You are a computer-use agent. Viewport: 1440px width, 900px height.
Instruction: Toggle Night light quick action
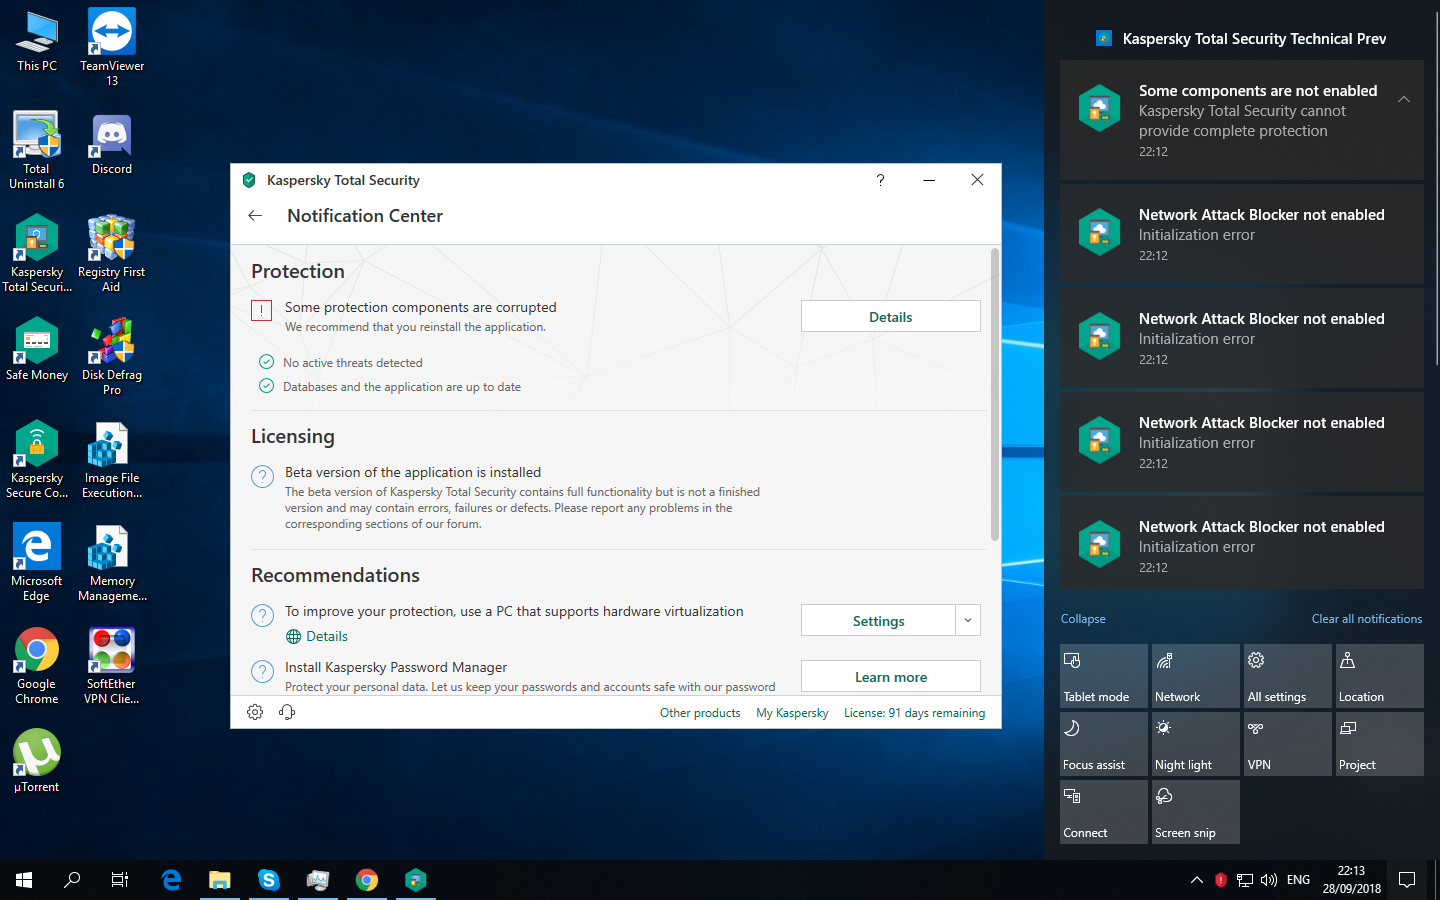[x=1196, y=744]
